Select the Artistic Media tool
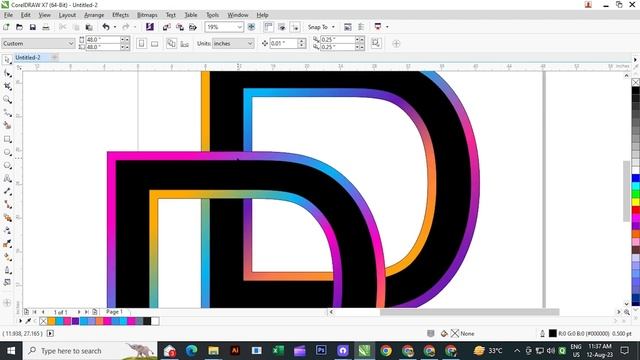The image size is (640, 360). click(x=7, y=125)
